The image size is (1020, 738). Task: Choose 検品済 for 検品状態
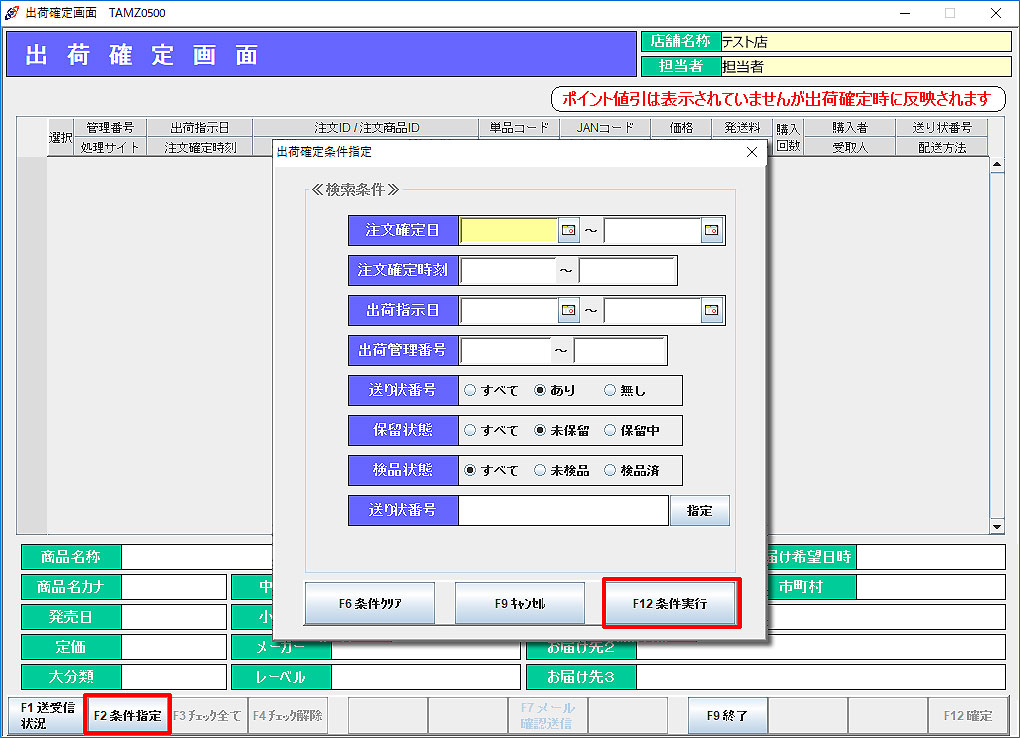(x=610, y=470)
